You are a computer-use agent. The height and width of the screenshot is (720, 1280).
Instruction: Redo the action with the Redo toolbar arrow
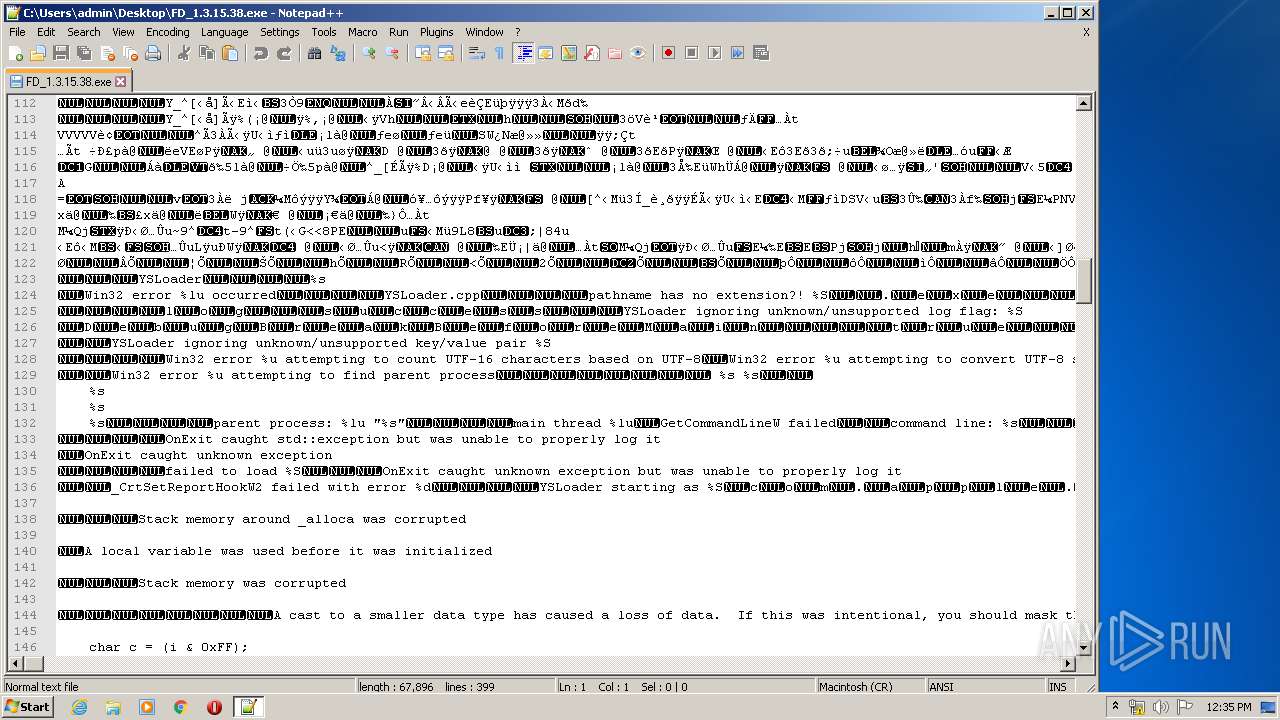coord(284,53)
